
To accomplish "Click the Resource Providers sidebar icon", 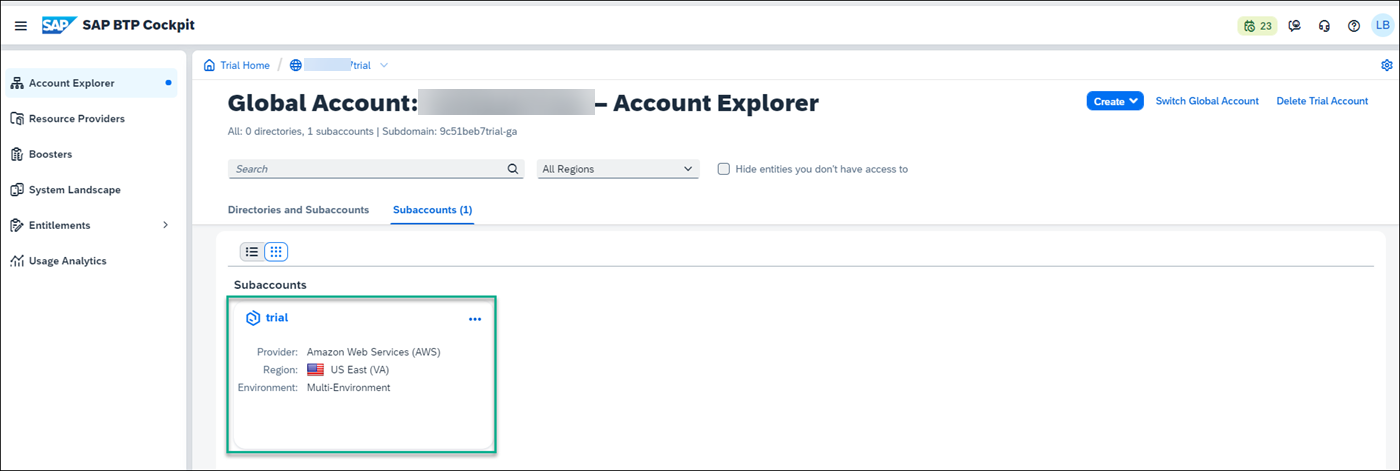I will click(x=17, y=119).
